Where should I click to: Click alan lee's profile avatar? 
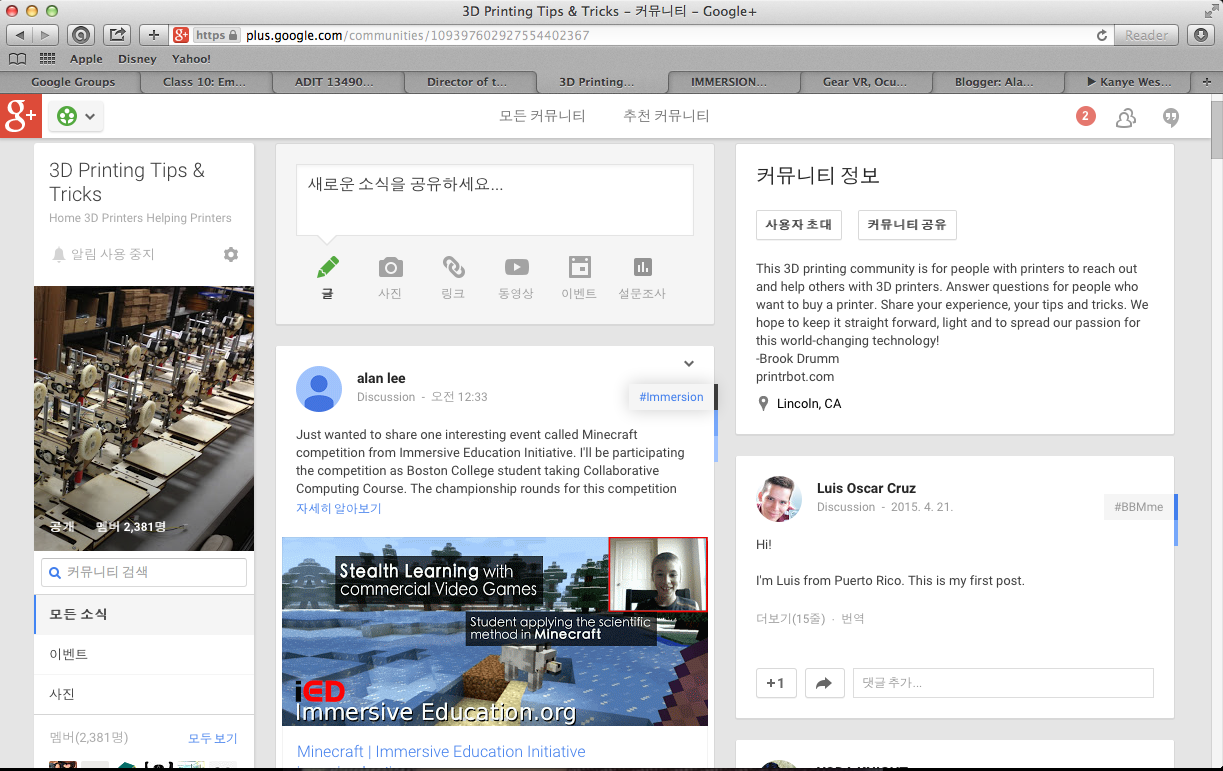(x=319, y=388)
